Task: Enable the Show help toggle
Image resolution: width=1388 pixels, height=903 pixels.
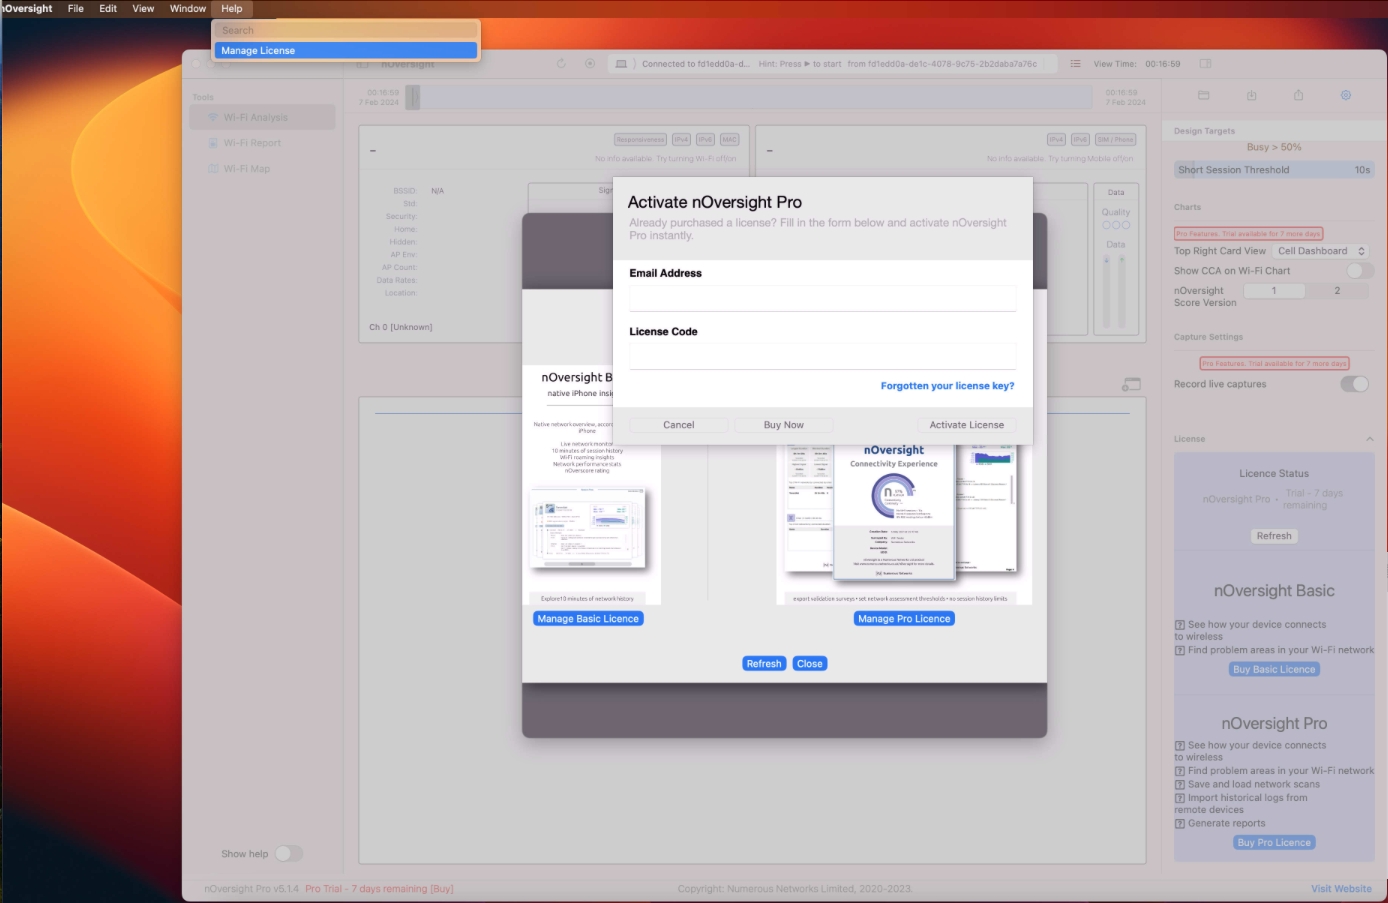Action: tap(288, 853)
